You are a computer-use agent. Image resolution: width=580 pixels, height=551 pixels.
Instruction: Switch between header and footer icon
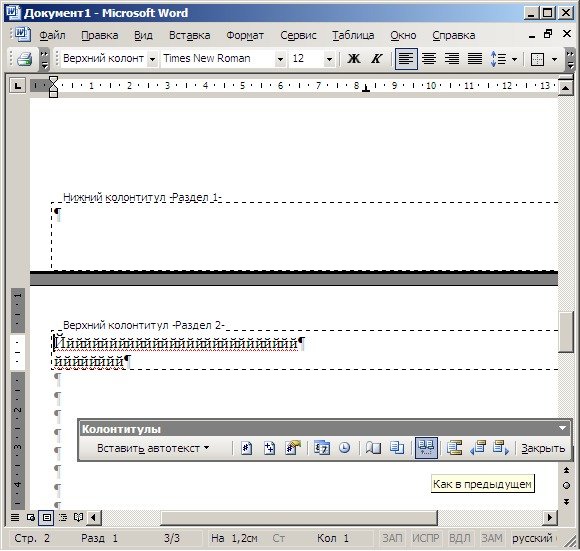click(454, 448)
